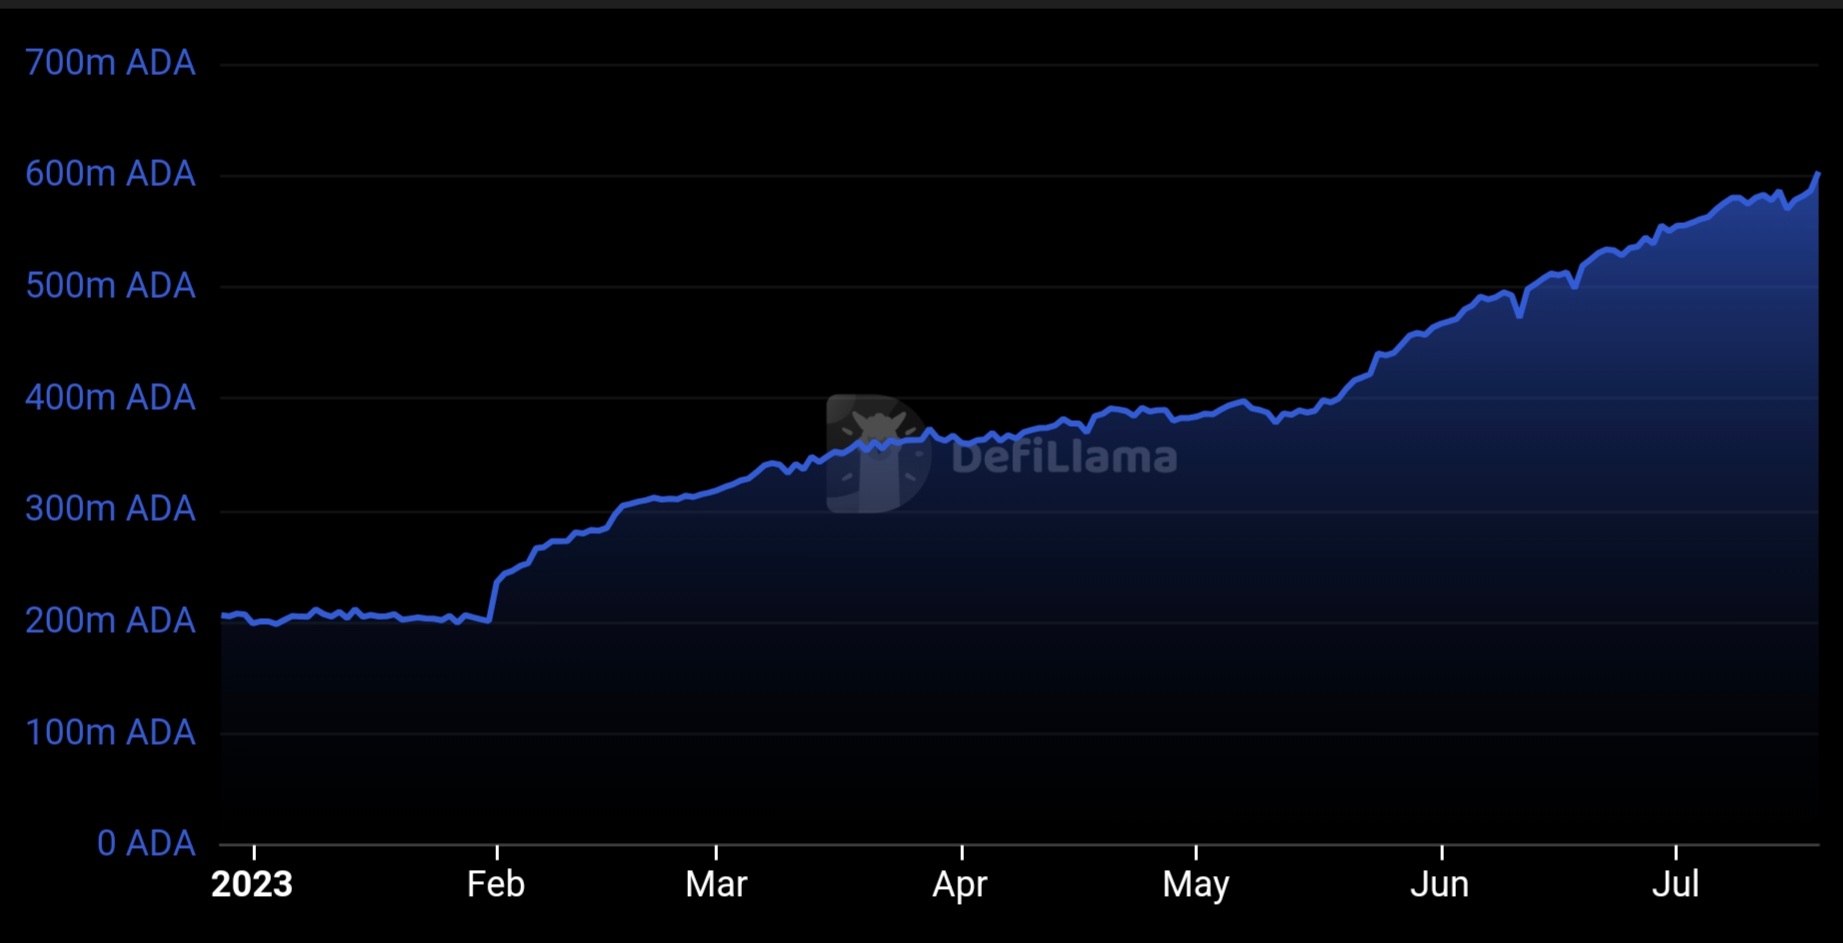Viewport: 1843px width, 943px height.
Task: Select the Feb axis label
Action: coord(497,884)
